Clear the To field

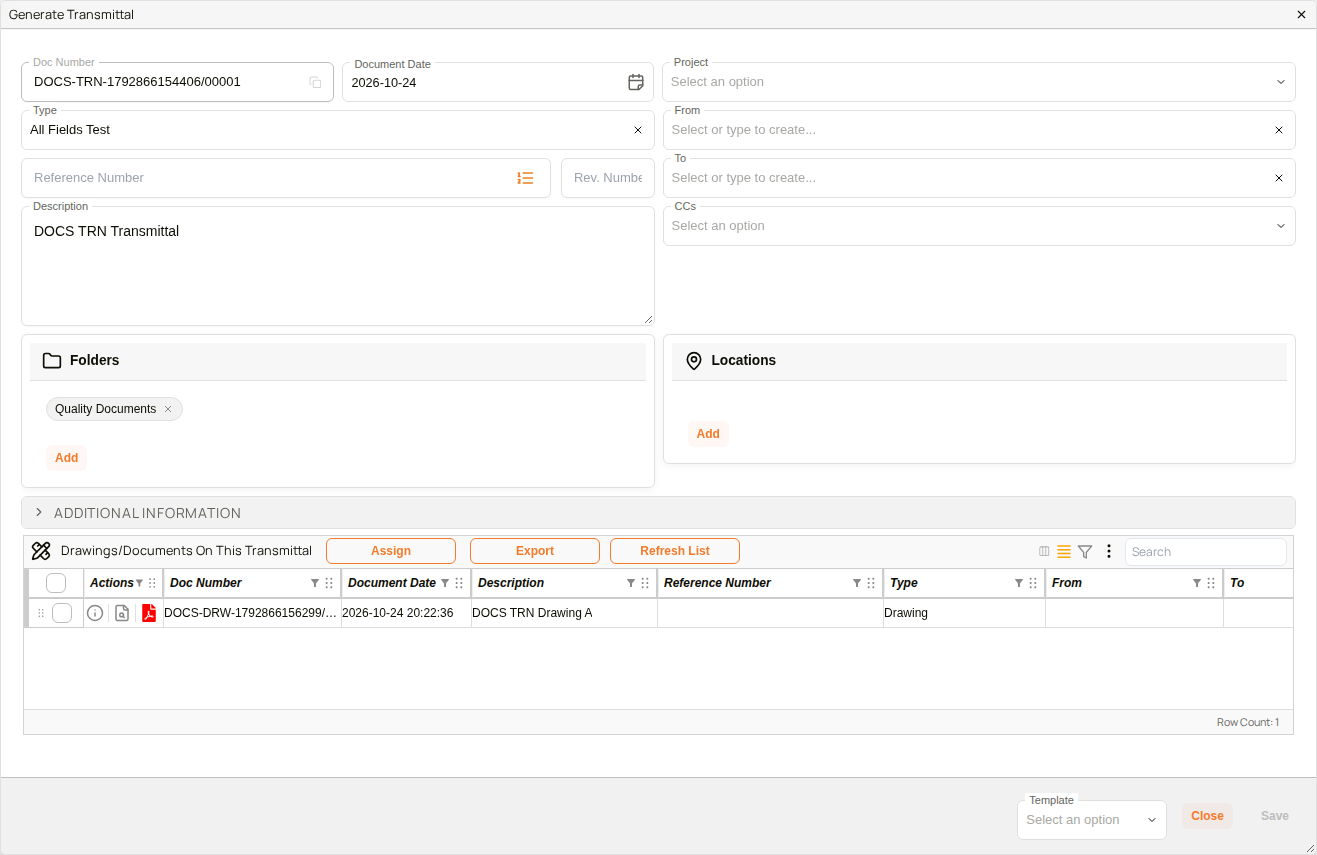tap(1279, 178)
